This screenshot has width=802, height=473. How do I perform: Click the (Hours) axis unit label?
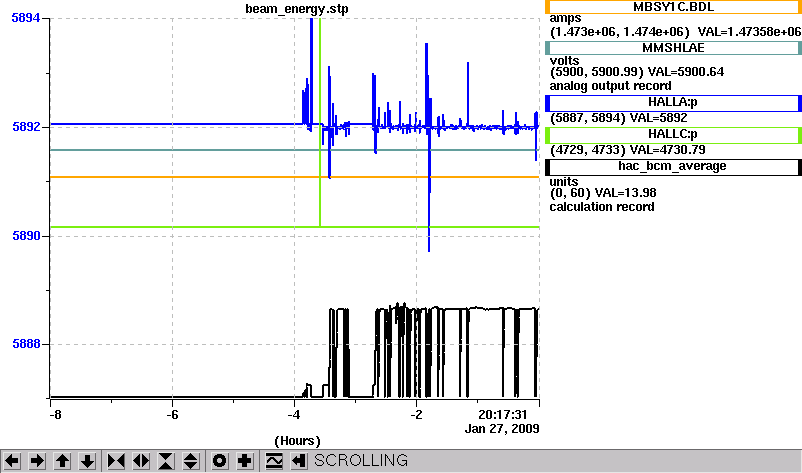coord(297,441)
